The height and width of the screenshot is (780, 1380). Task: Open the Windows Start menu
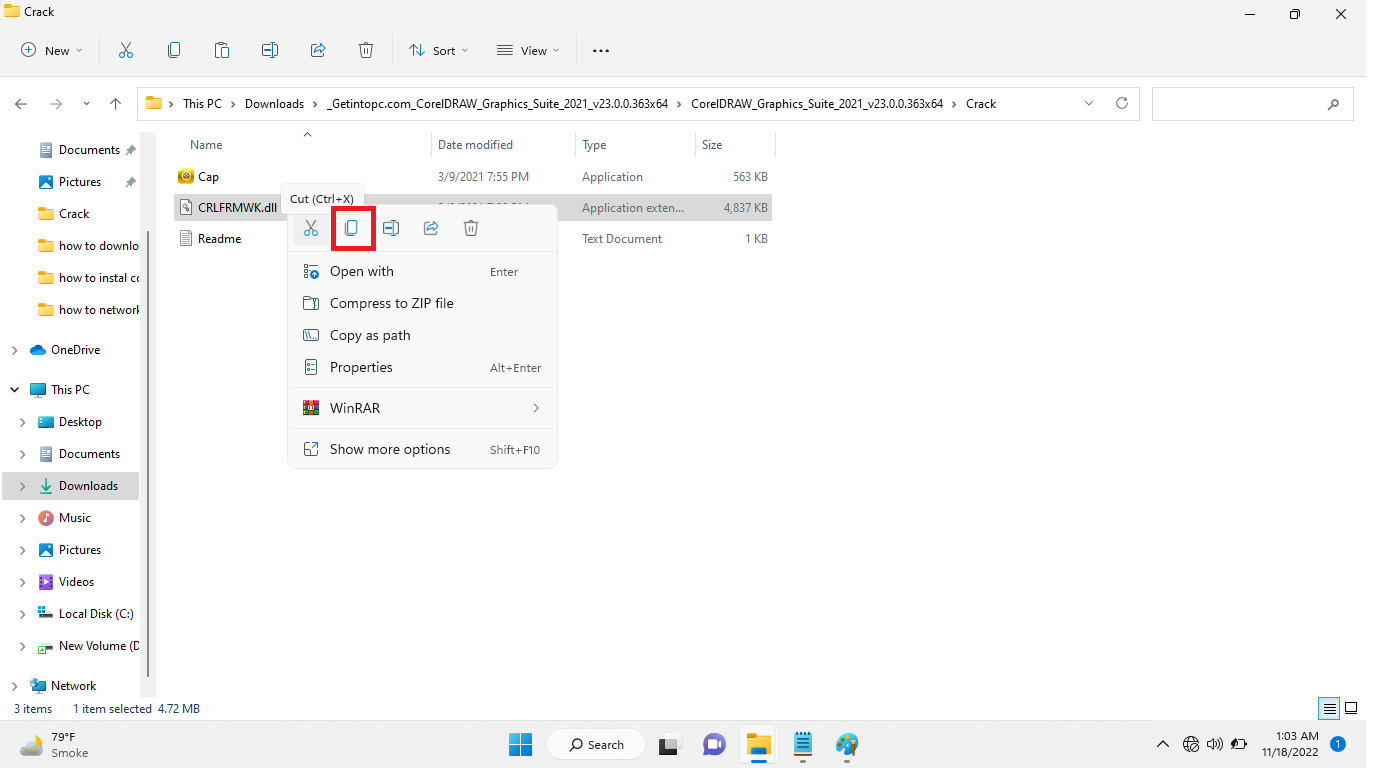[520, 745]
